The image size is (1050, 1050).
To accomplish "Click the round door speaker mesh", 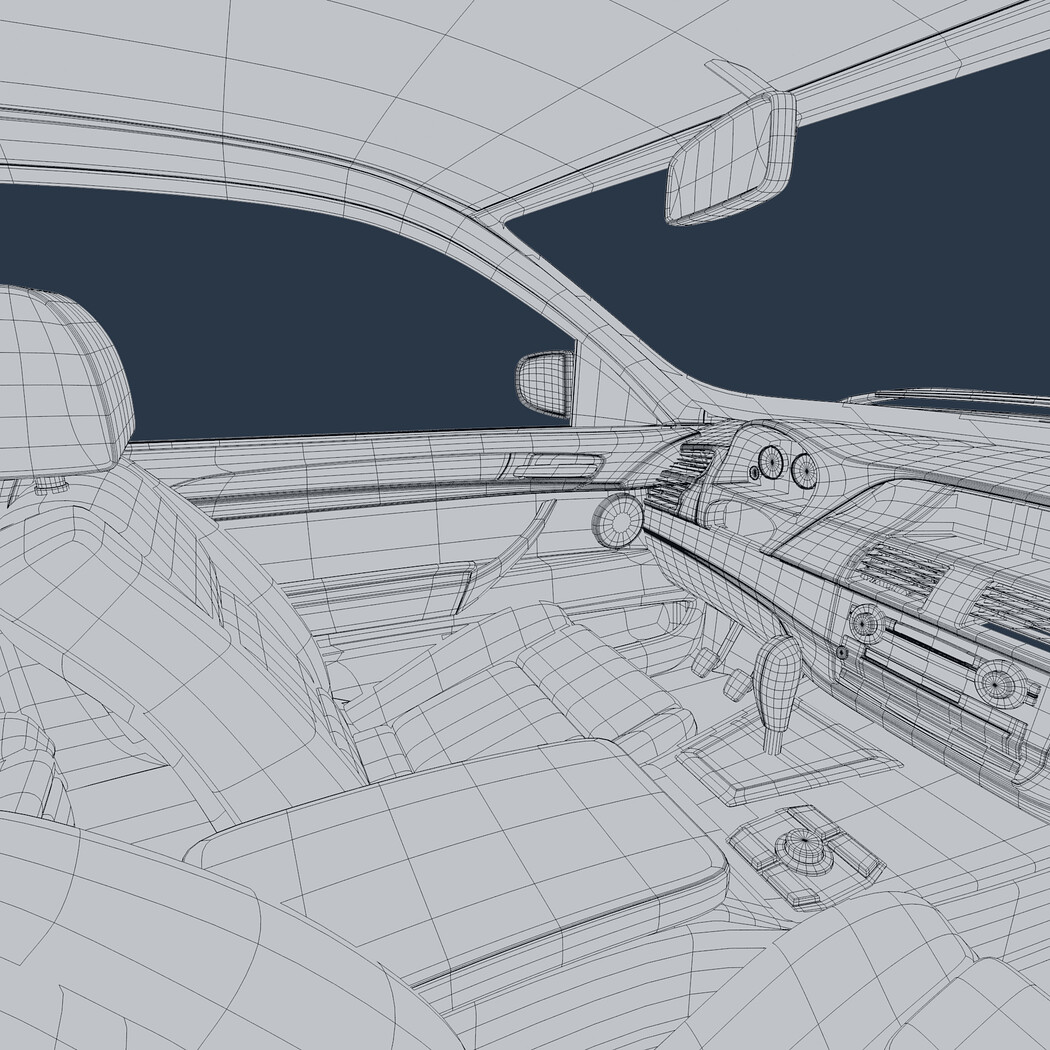I will [617, 521].
